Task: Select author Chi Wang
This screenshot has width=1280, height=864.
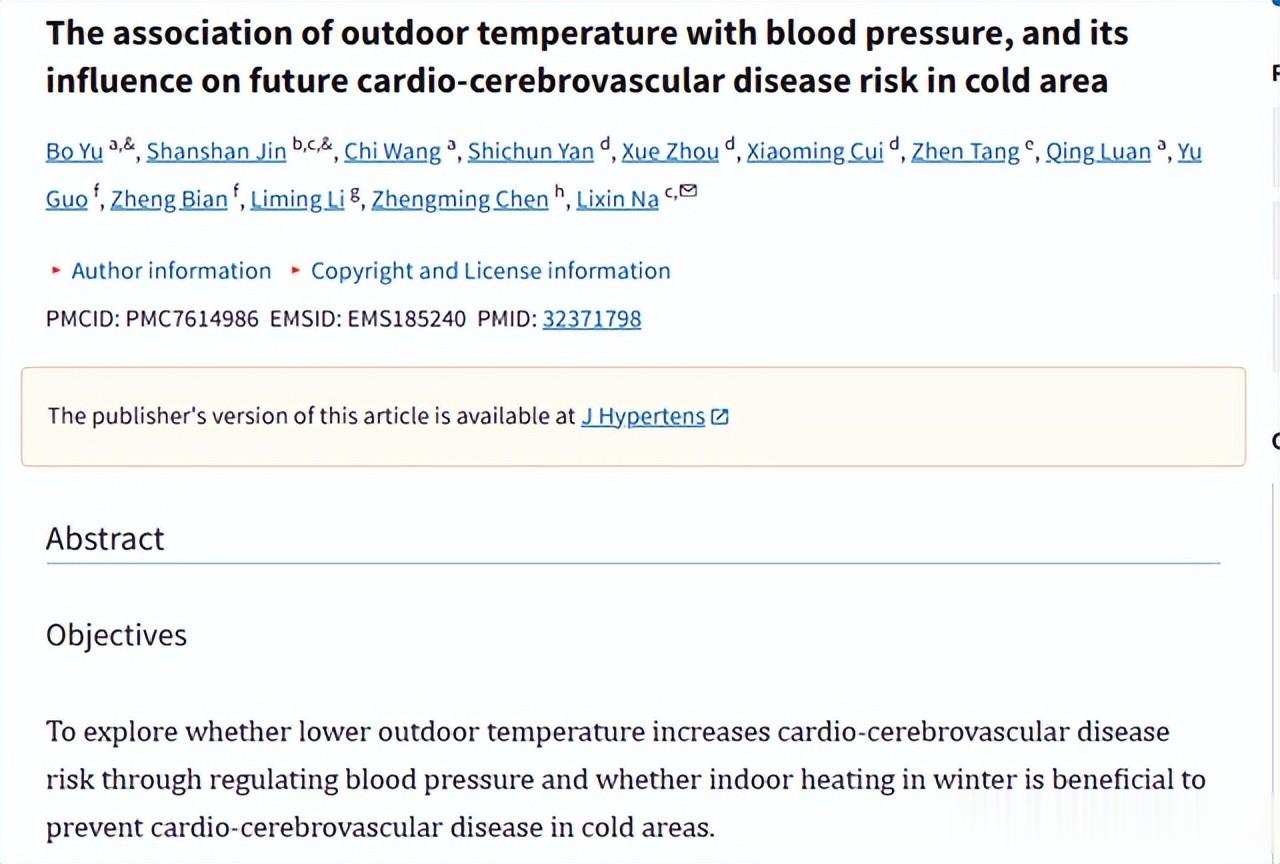Action: pos(392,152)
